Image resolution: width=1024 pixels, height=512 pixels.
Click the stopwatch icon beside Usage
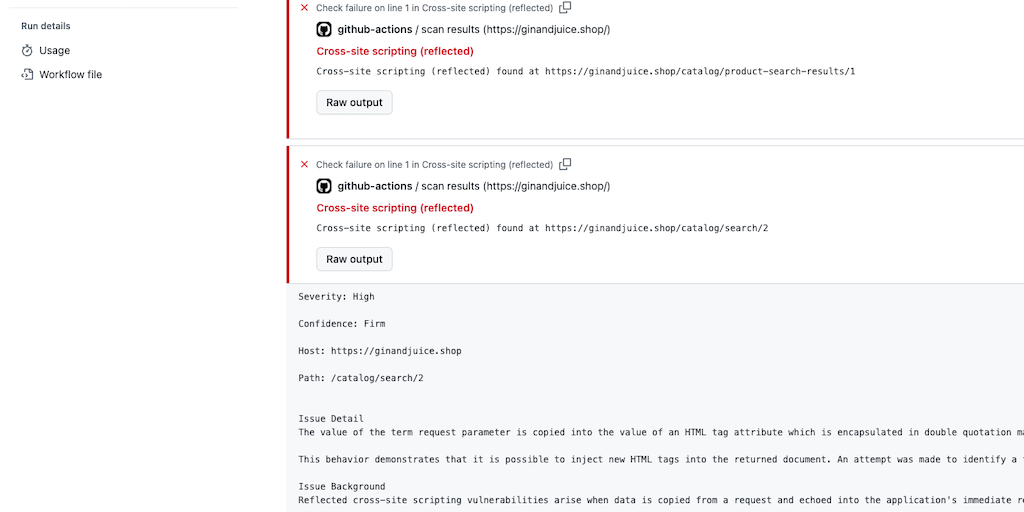coord(28,50)
